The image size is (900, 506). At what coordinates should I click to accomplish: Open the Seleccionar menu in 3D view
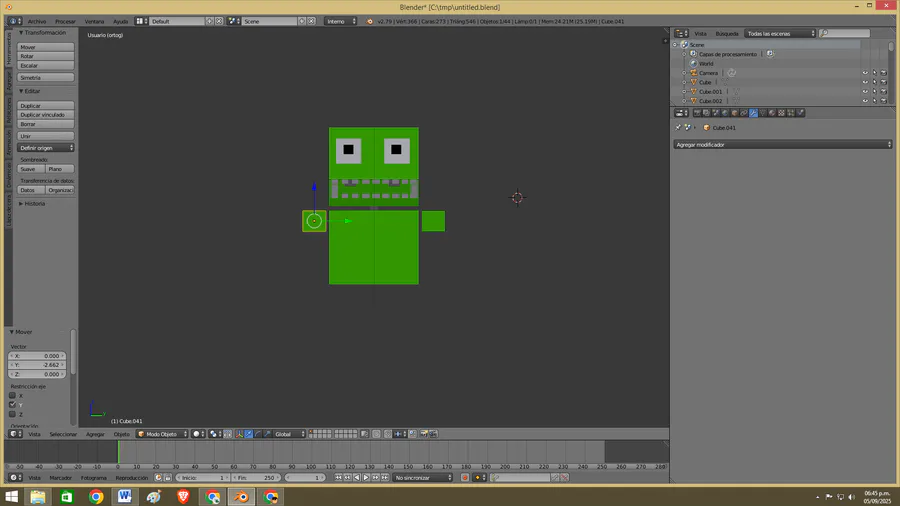tap(63, 434)
